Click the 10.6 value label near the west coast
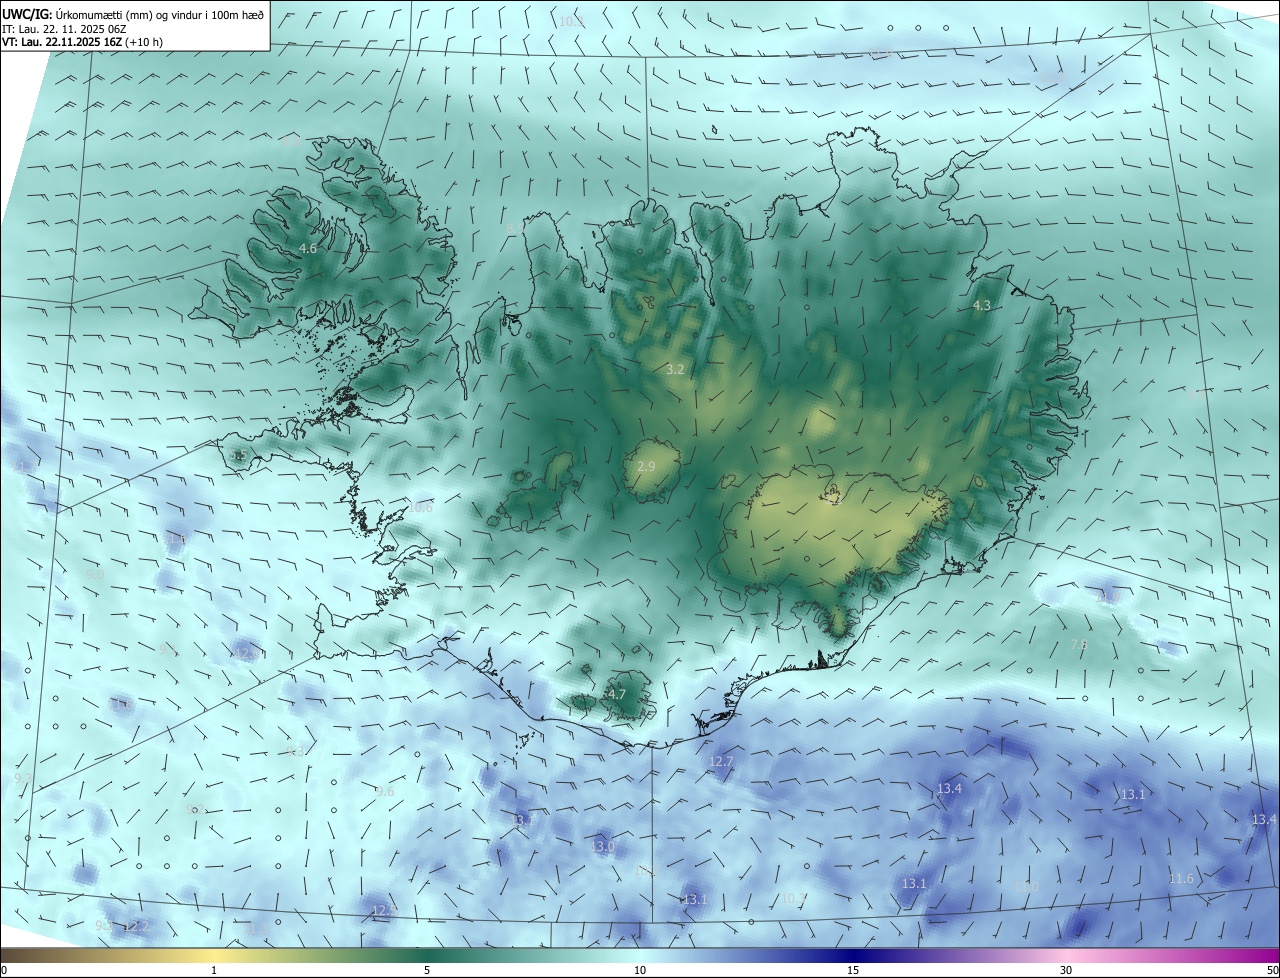This screenshot has height=978, width=1280. click(421, 508)
